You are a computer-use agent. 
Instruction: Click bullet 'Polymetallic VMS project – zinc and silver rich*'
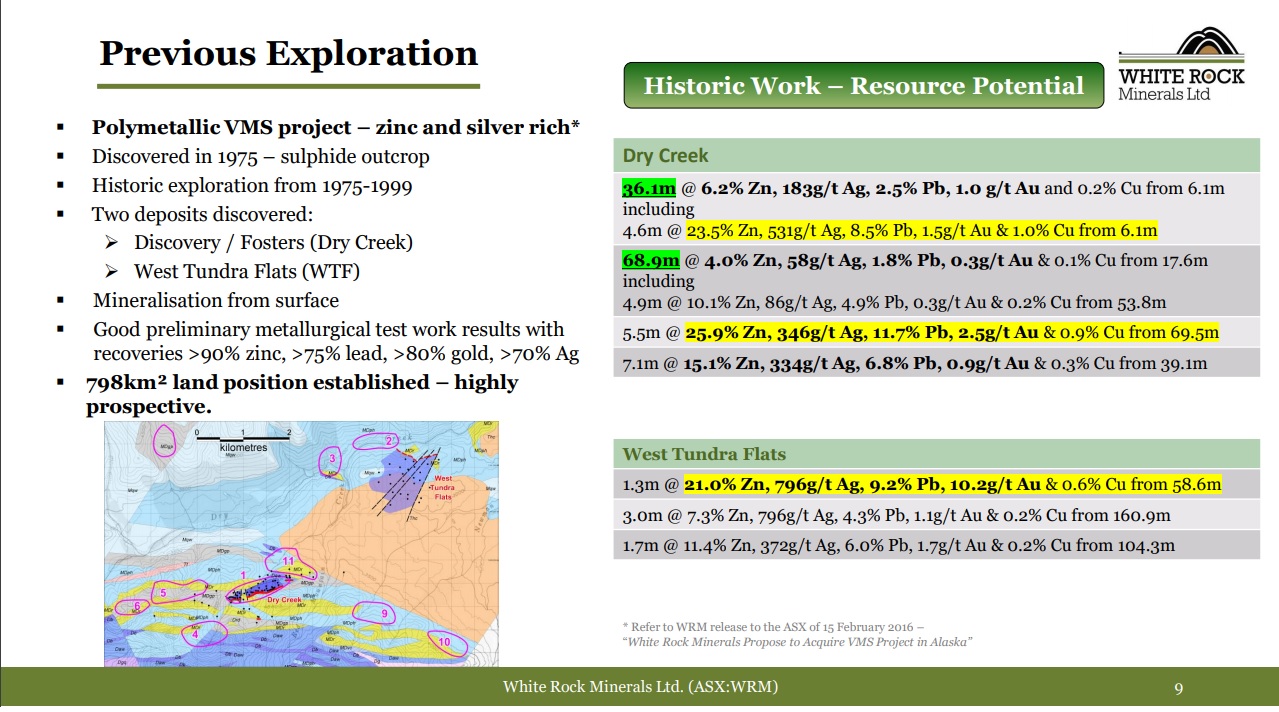point(336,128)
